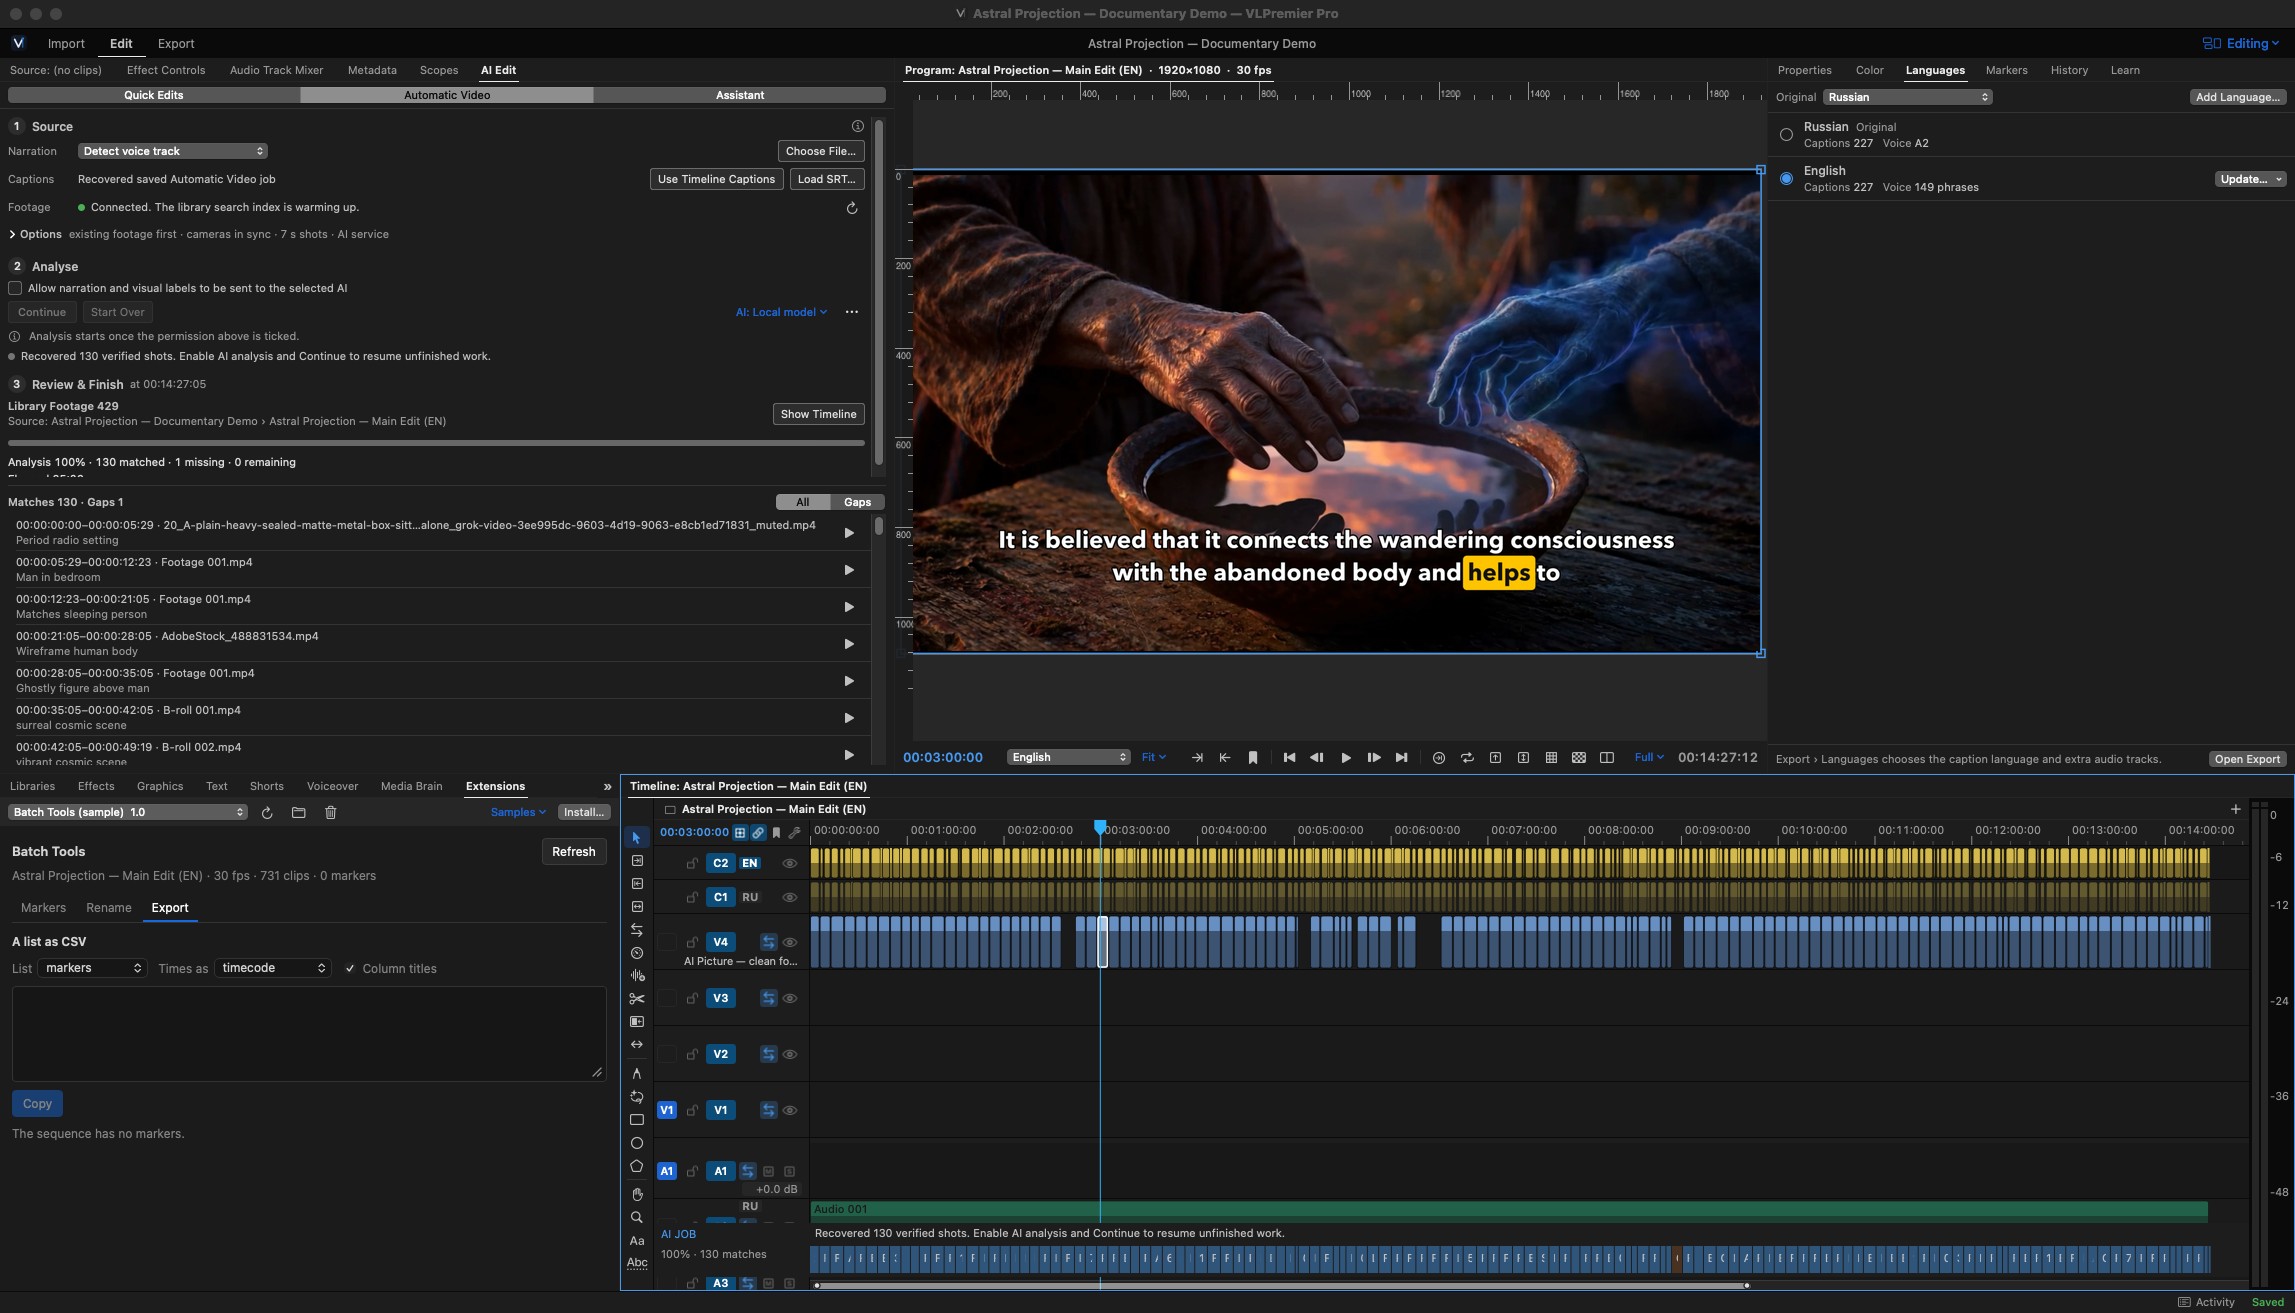The width and height of the screenshot is (2295, 1313).
Task: Uncheck the Column titles checkbox
Action: pos(350,969)
